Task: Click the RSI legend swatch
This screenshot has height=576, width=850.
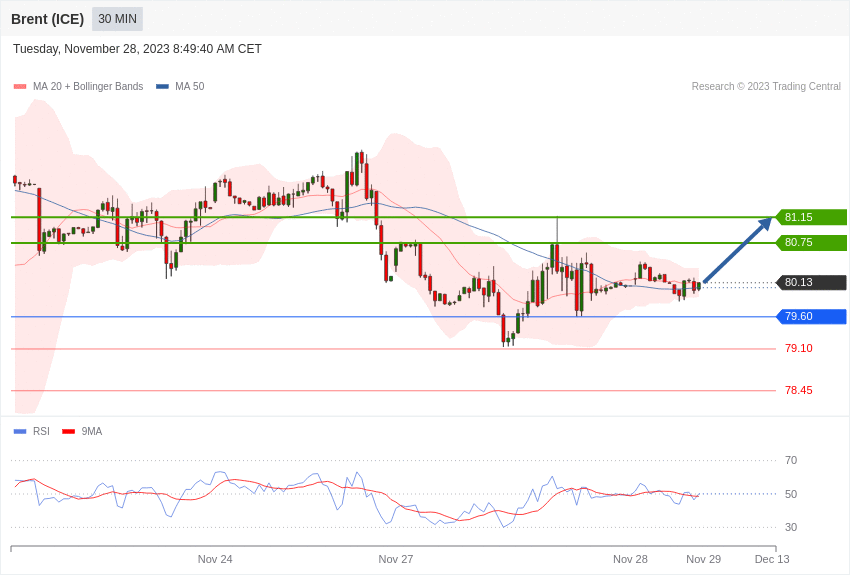Action: [20, 431]
